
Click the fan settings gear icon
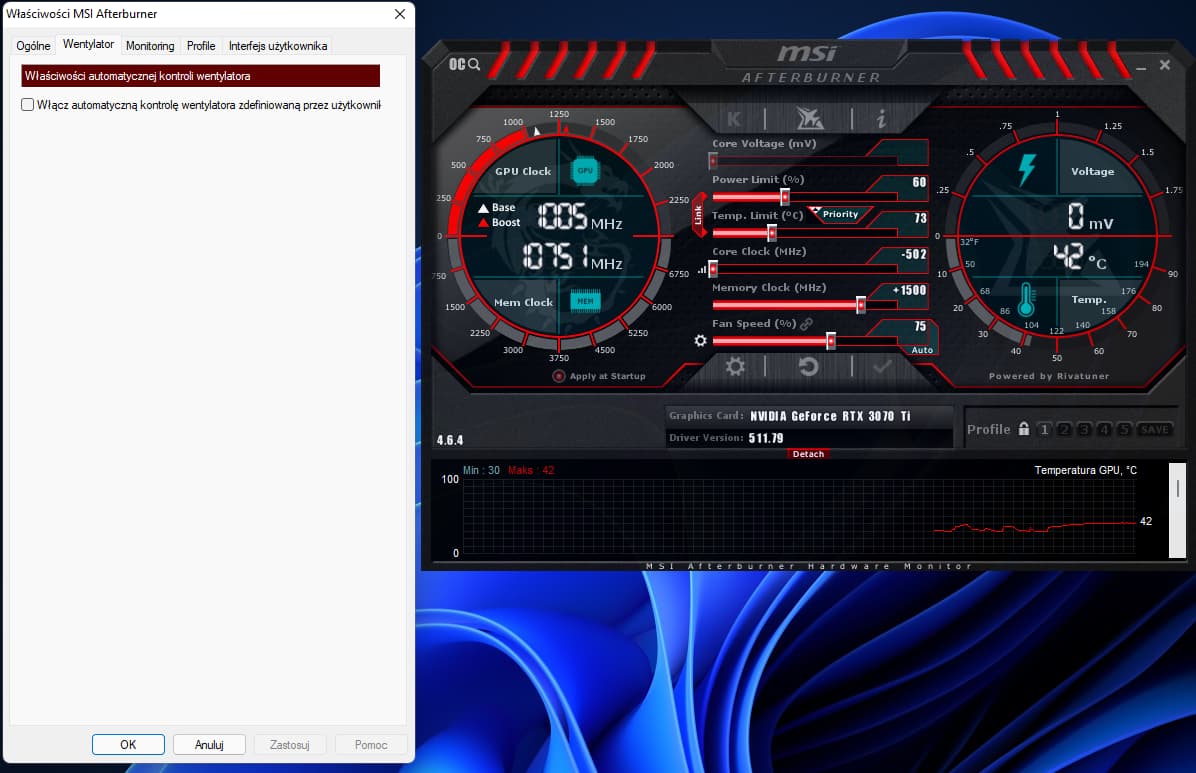point(700,341)
